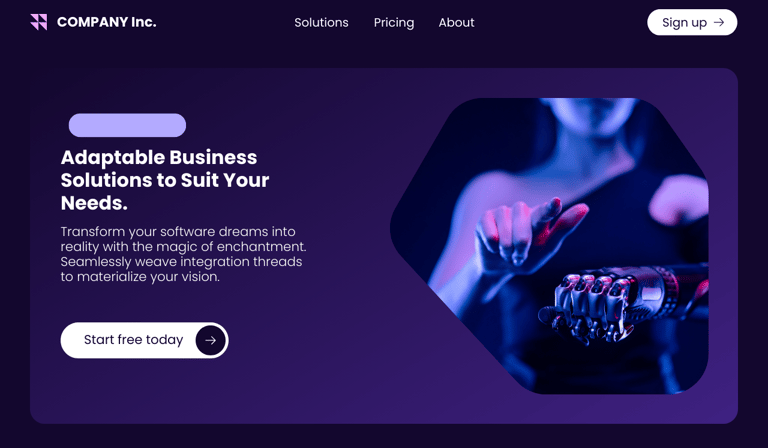Click the Sign up button
Viewport: 768px width, 448px height.
692,22
